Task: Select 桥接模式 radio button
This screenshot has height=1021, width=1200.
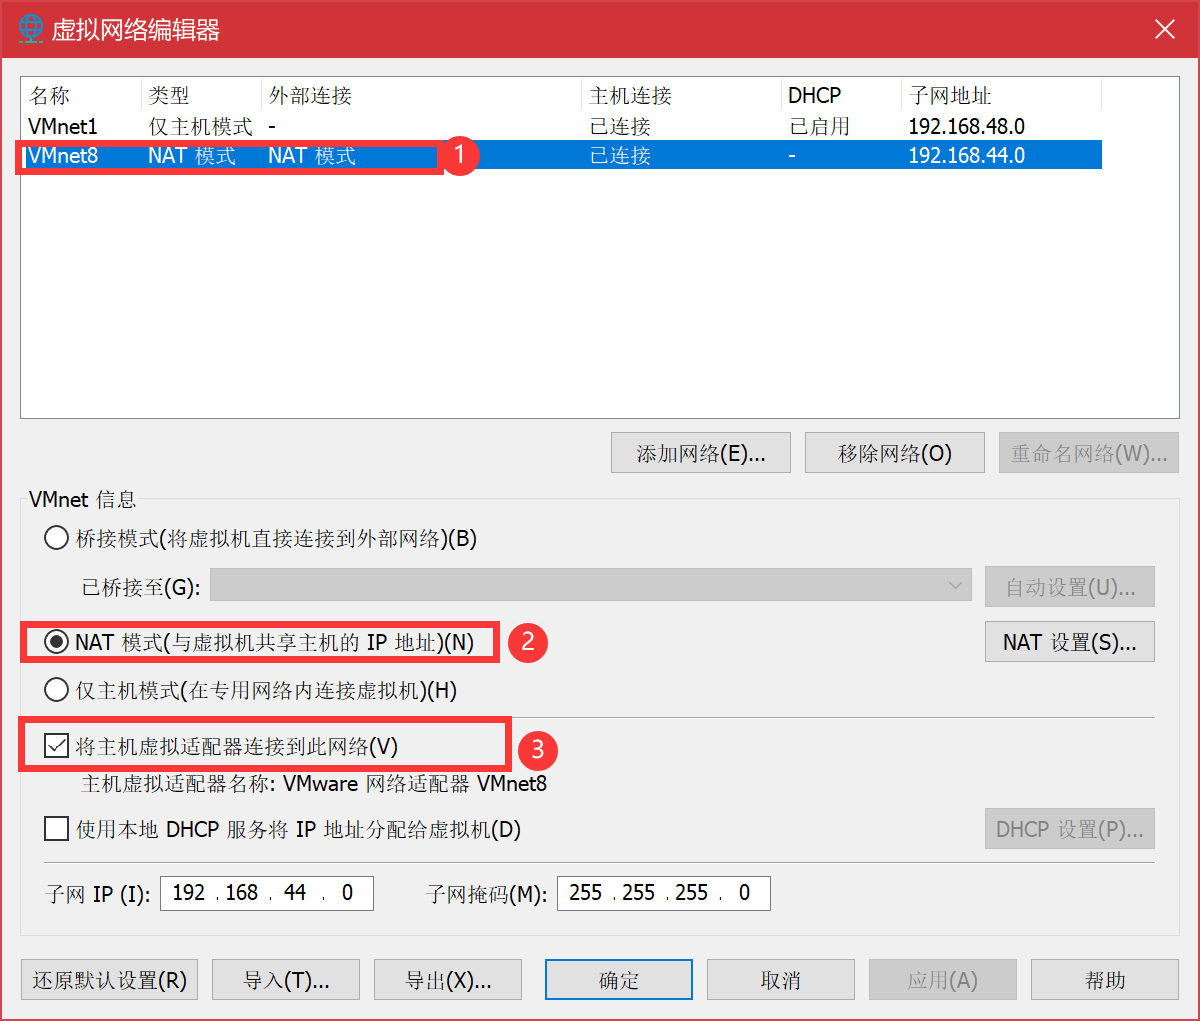Action: tap(57, 538)
